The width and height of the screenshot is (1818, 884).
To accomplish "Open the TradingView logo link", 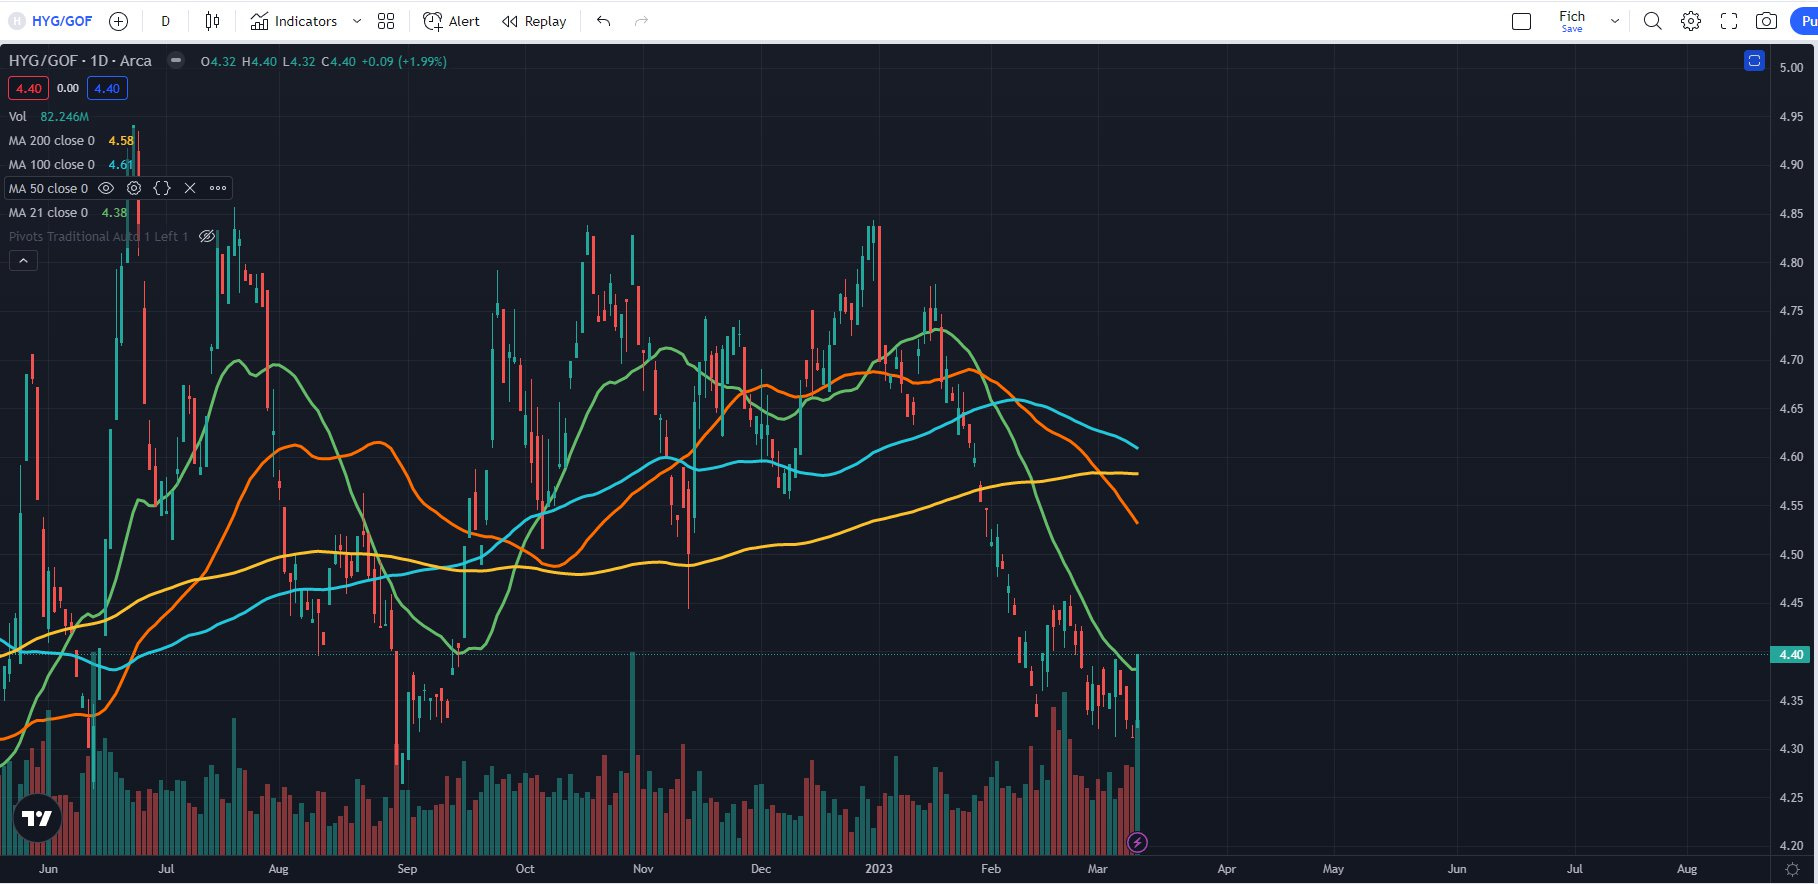I will (x=37, y=818).
